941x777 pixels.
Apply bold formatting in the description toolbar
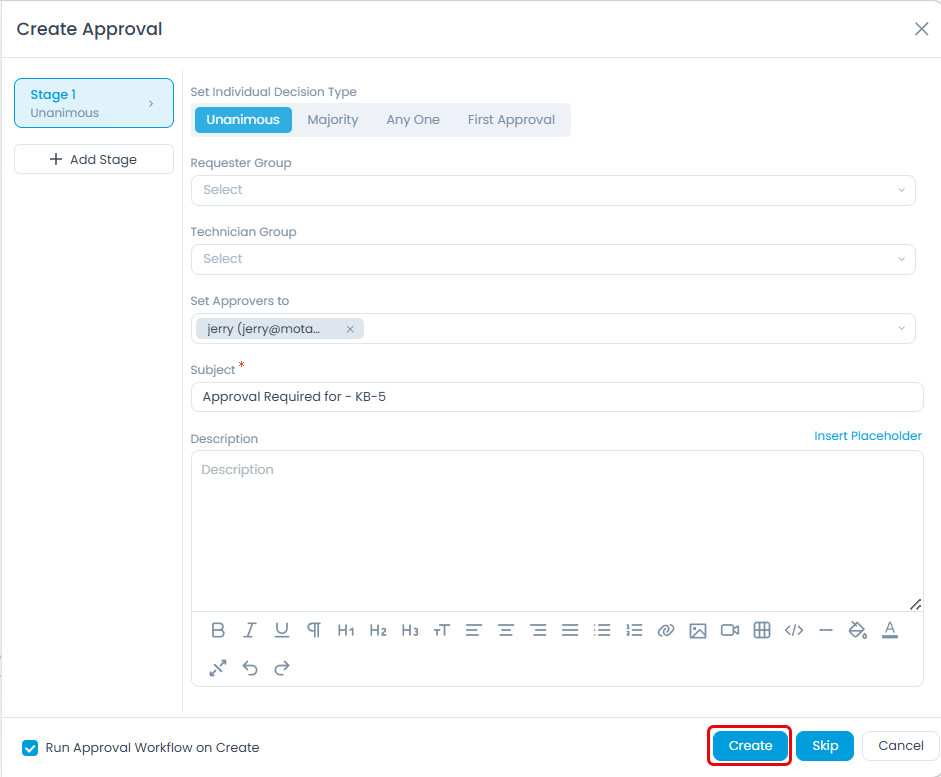[218, 630]
